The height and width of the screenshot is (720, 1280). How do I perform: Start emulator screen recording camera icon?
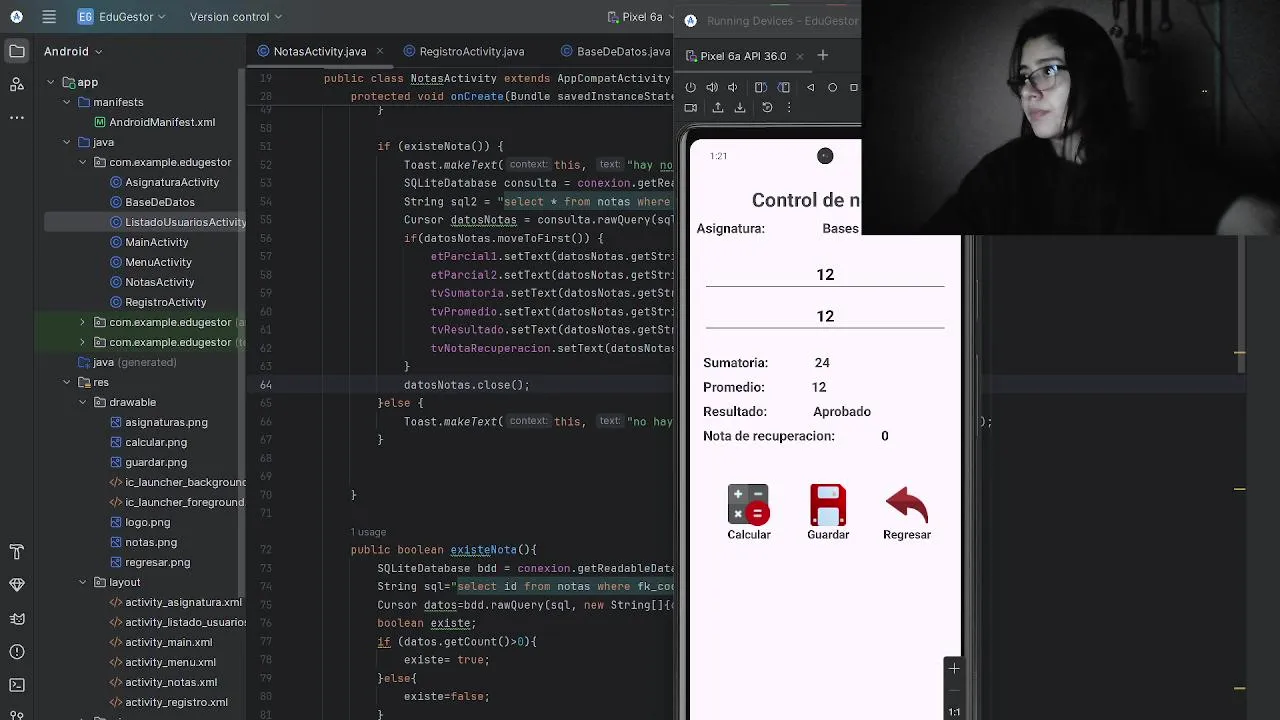[690, 108]
